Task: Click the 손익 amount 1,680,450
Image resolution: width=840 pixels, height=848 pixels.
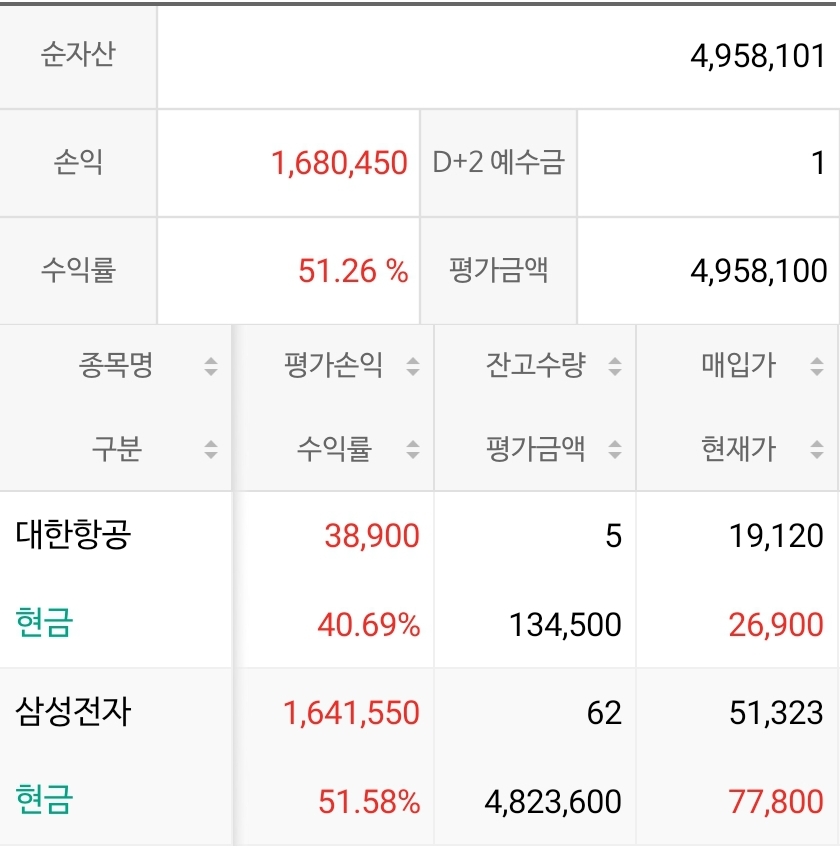Action: (x=339, y=163)
